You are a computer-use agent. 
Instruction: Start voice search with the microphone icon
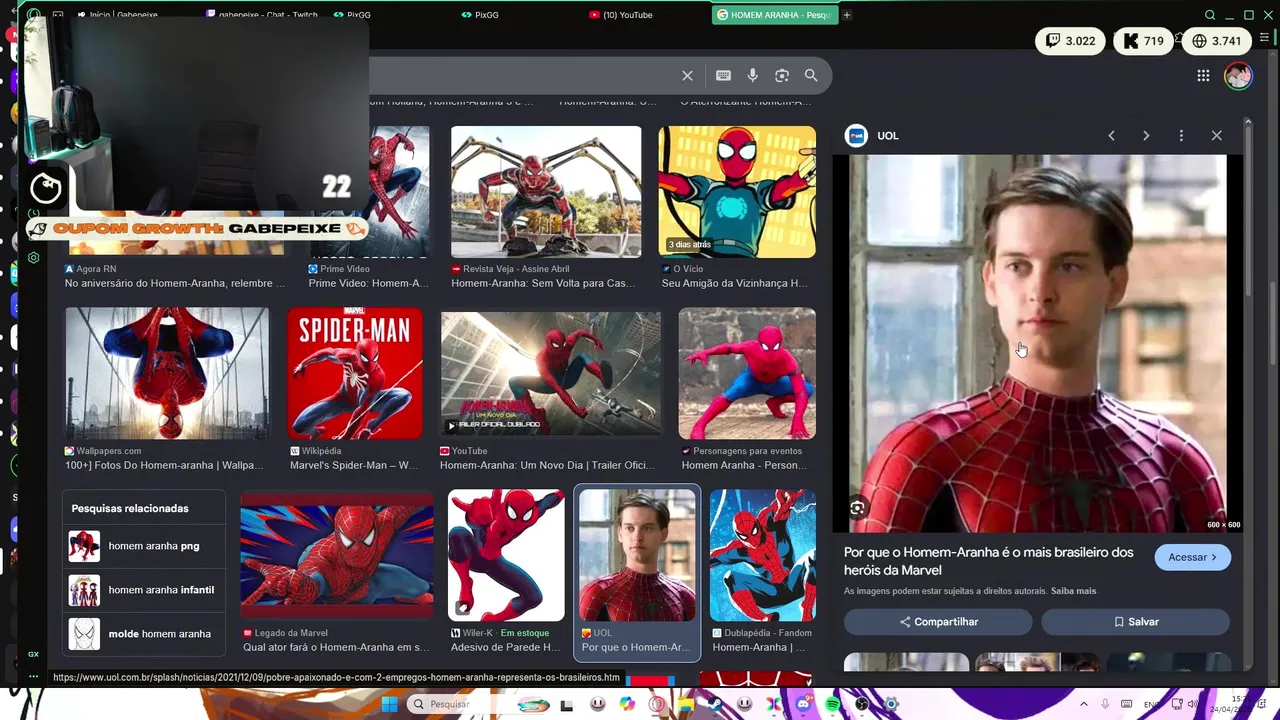(x=752, y=75)
